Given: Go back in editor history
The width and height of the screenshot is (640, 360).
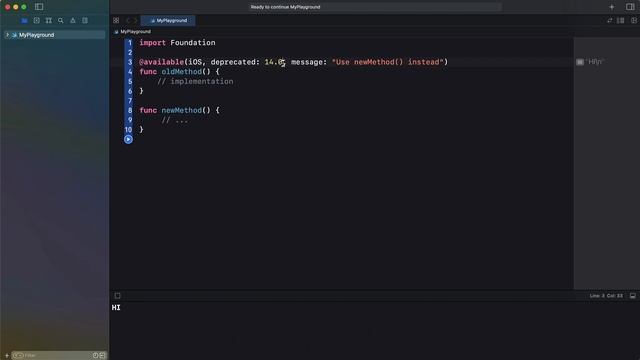Looking at the screenshot, I should pos(128,20).
